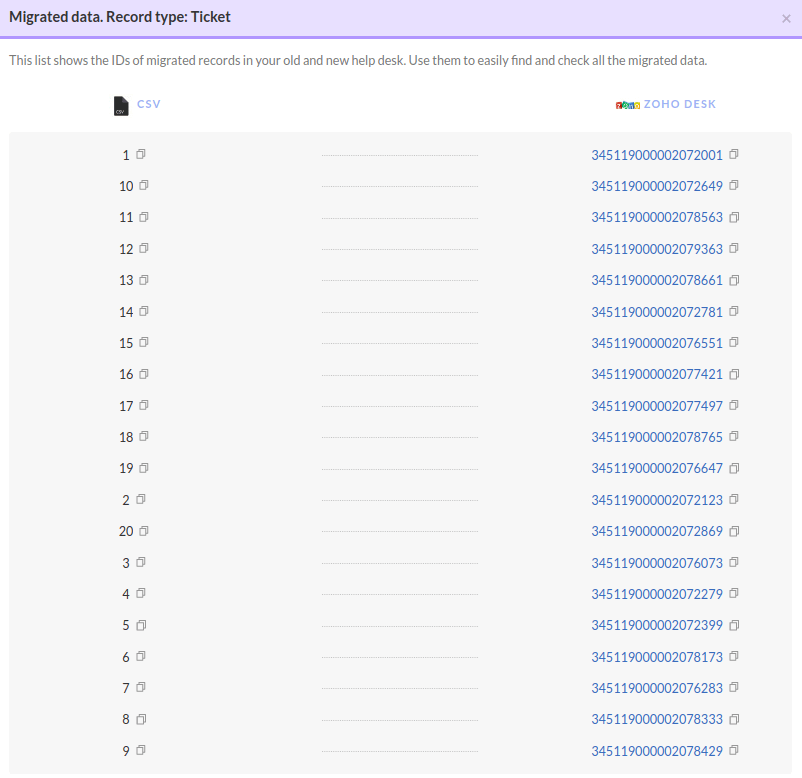This screenshot has height=778, width=802.
Task: Copy Zoho ID 34511900002076073
Action: [x=734, y=562]
